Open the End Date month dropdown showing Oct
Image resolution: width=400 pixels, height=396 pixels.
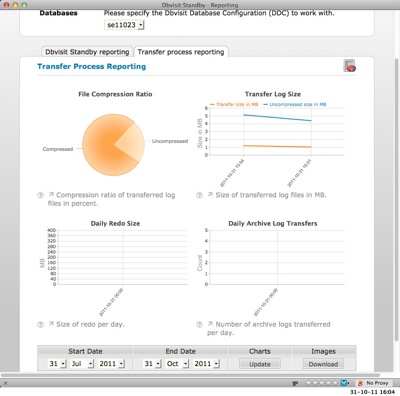[x=178, y=364]
